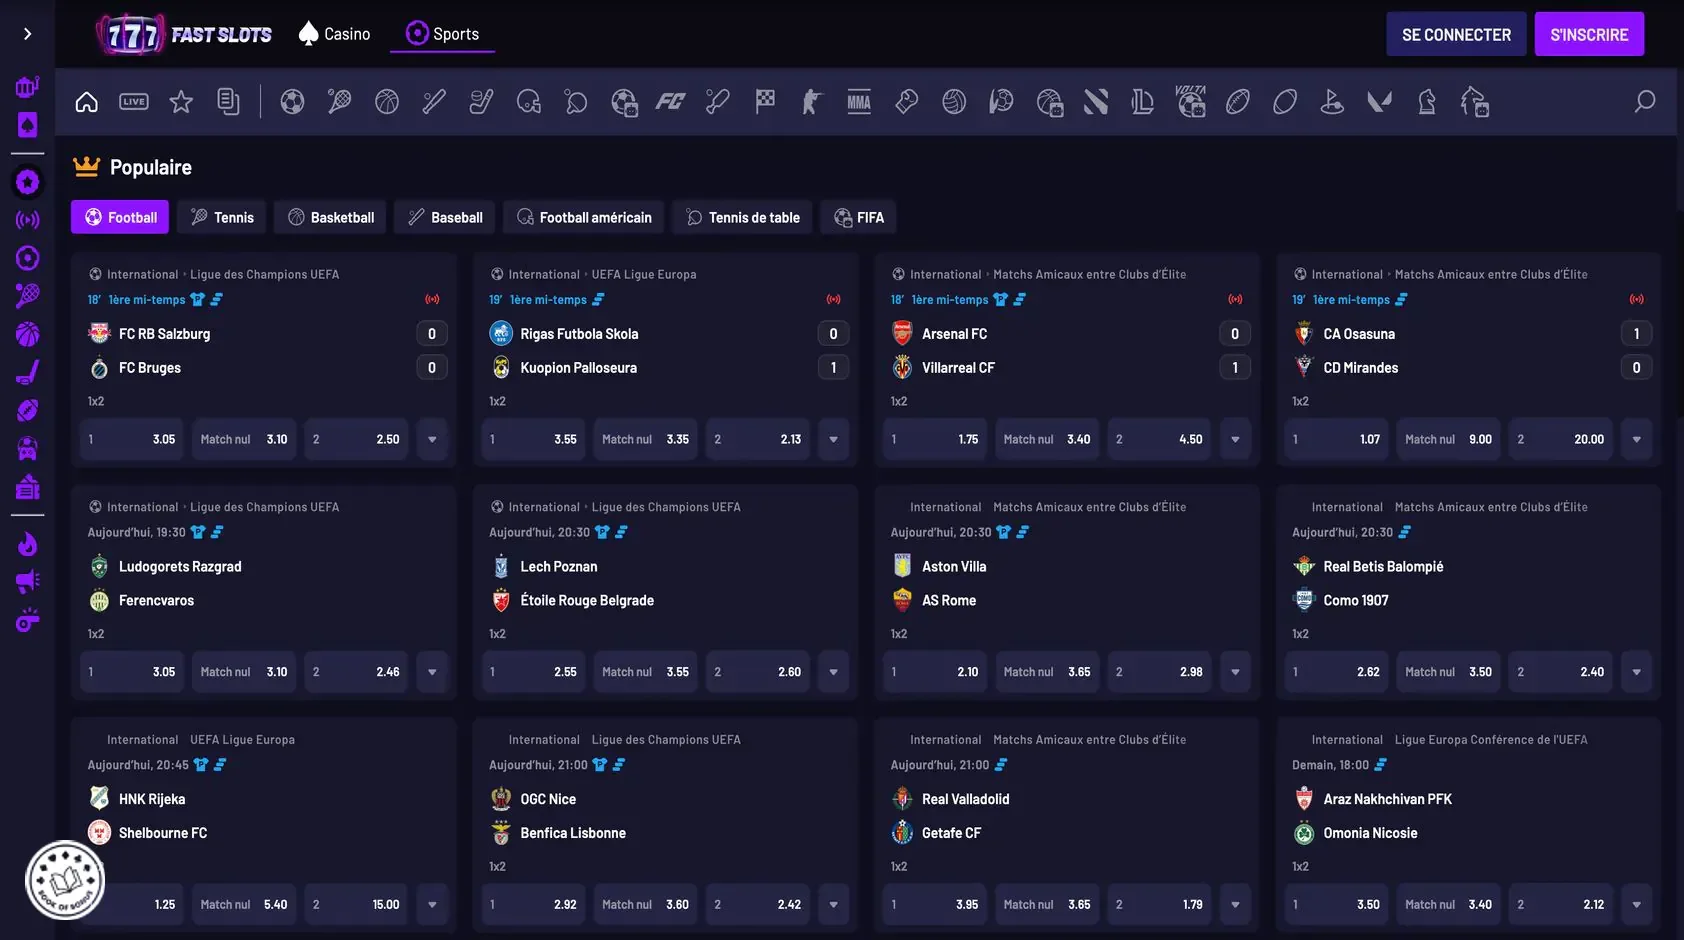Open the Benfica Lisbonne team name
Image resolution: width=1684 pixels, height=940 pixels.
(573, 833)
